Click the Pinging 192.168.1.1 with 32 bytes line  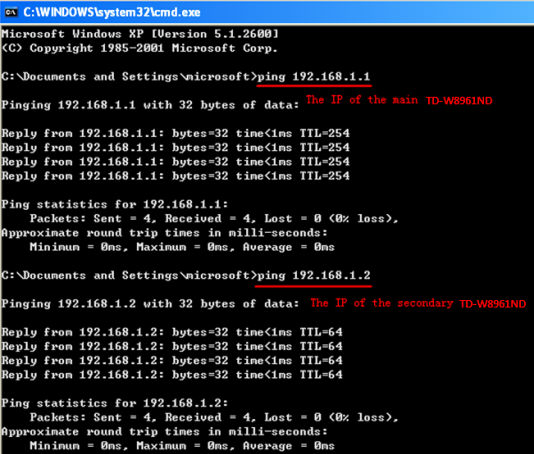pyautogui.click(x=150, y=105)
